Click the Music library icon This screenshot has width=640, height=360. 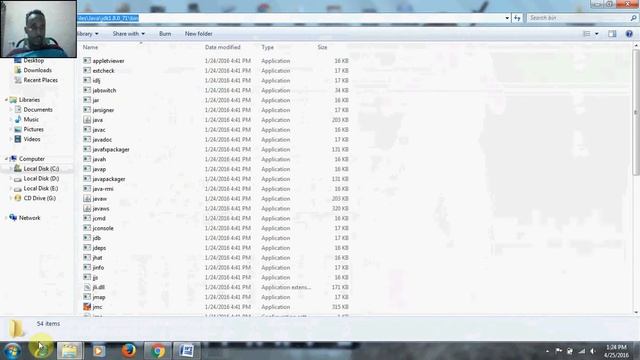[18, 119]
